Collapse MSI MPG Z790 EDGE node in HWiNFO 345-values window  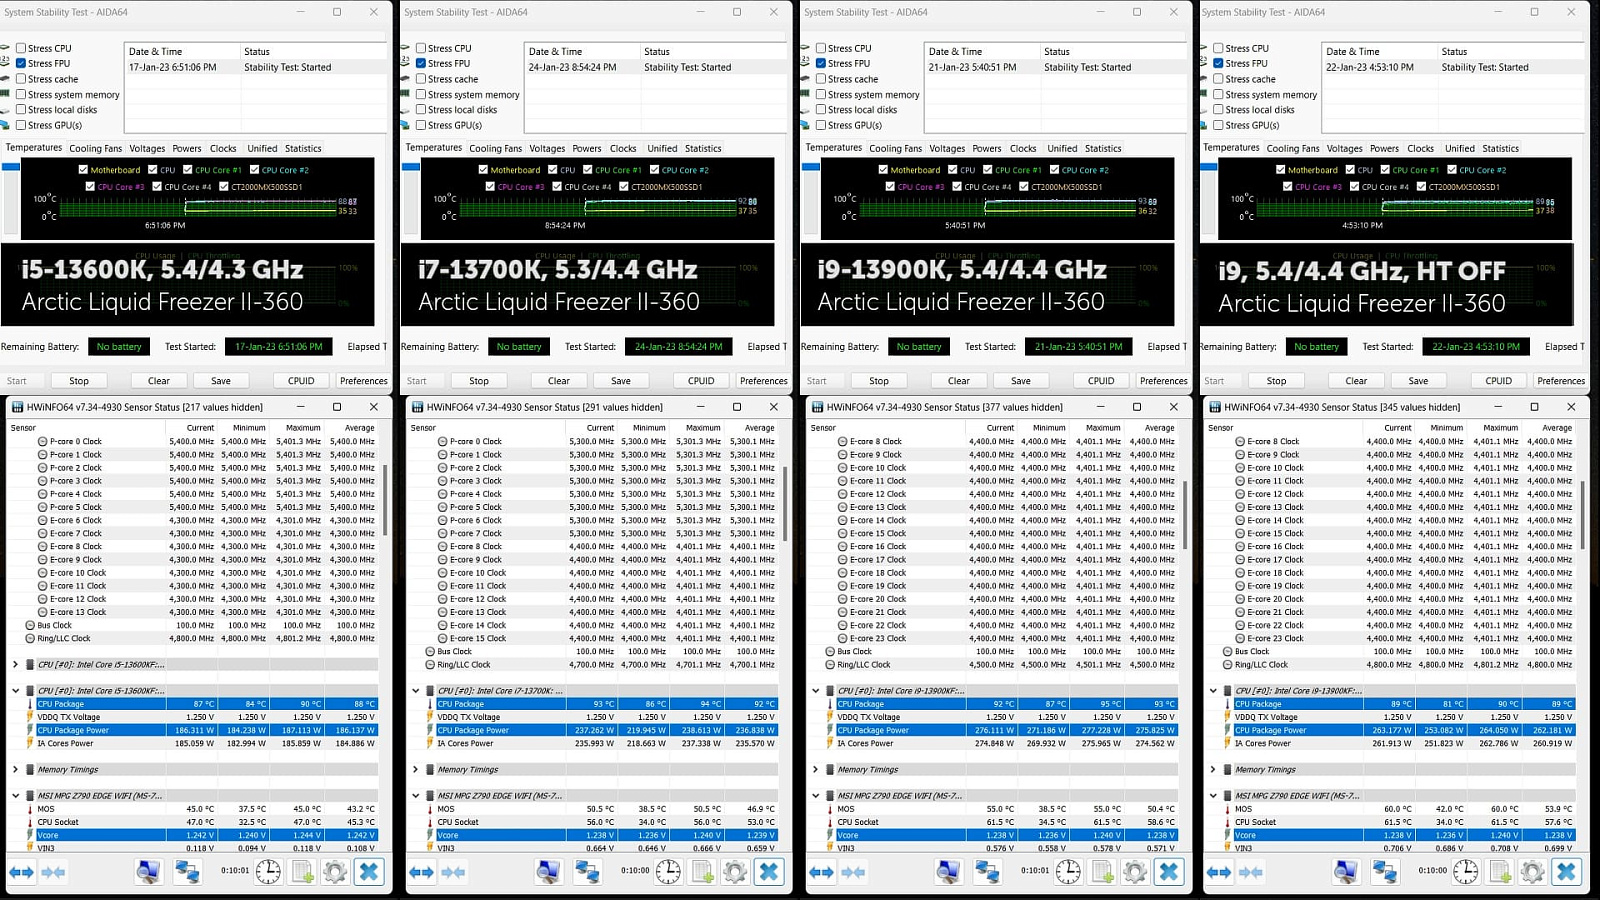tap(1213, 796)
